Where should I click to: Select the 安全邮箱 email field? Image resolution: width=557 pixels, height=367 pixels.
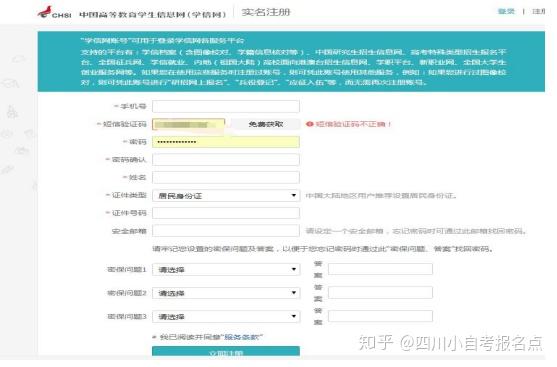point(226,231)
